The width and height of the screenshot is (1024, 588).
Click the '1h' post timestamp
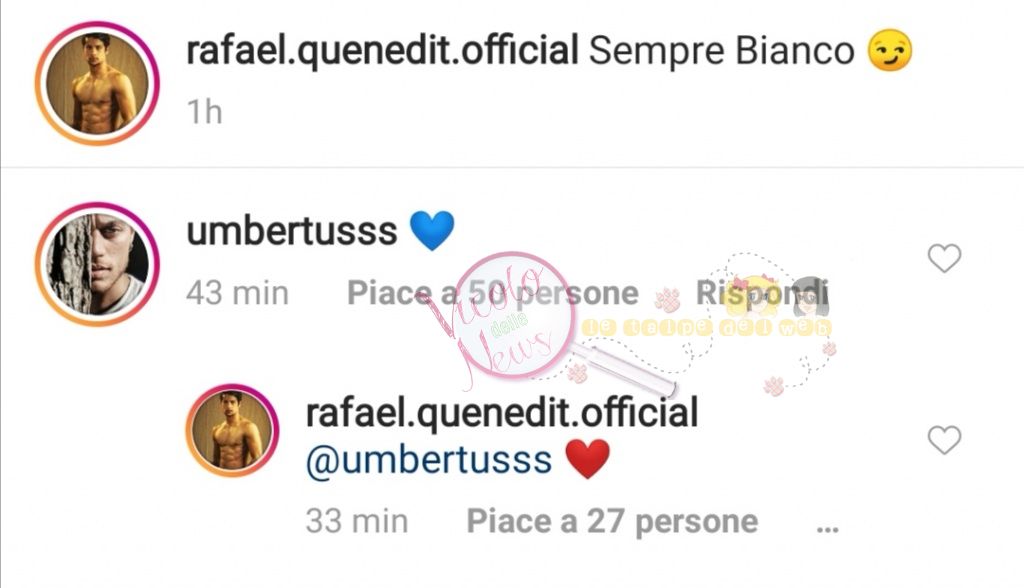(204, 112)
